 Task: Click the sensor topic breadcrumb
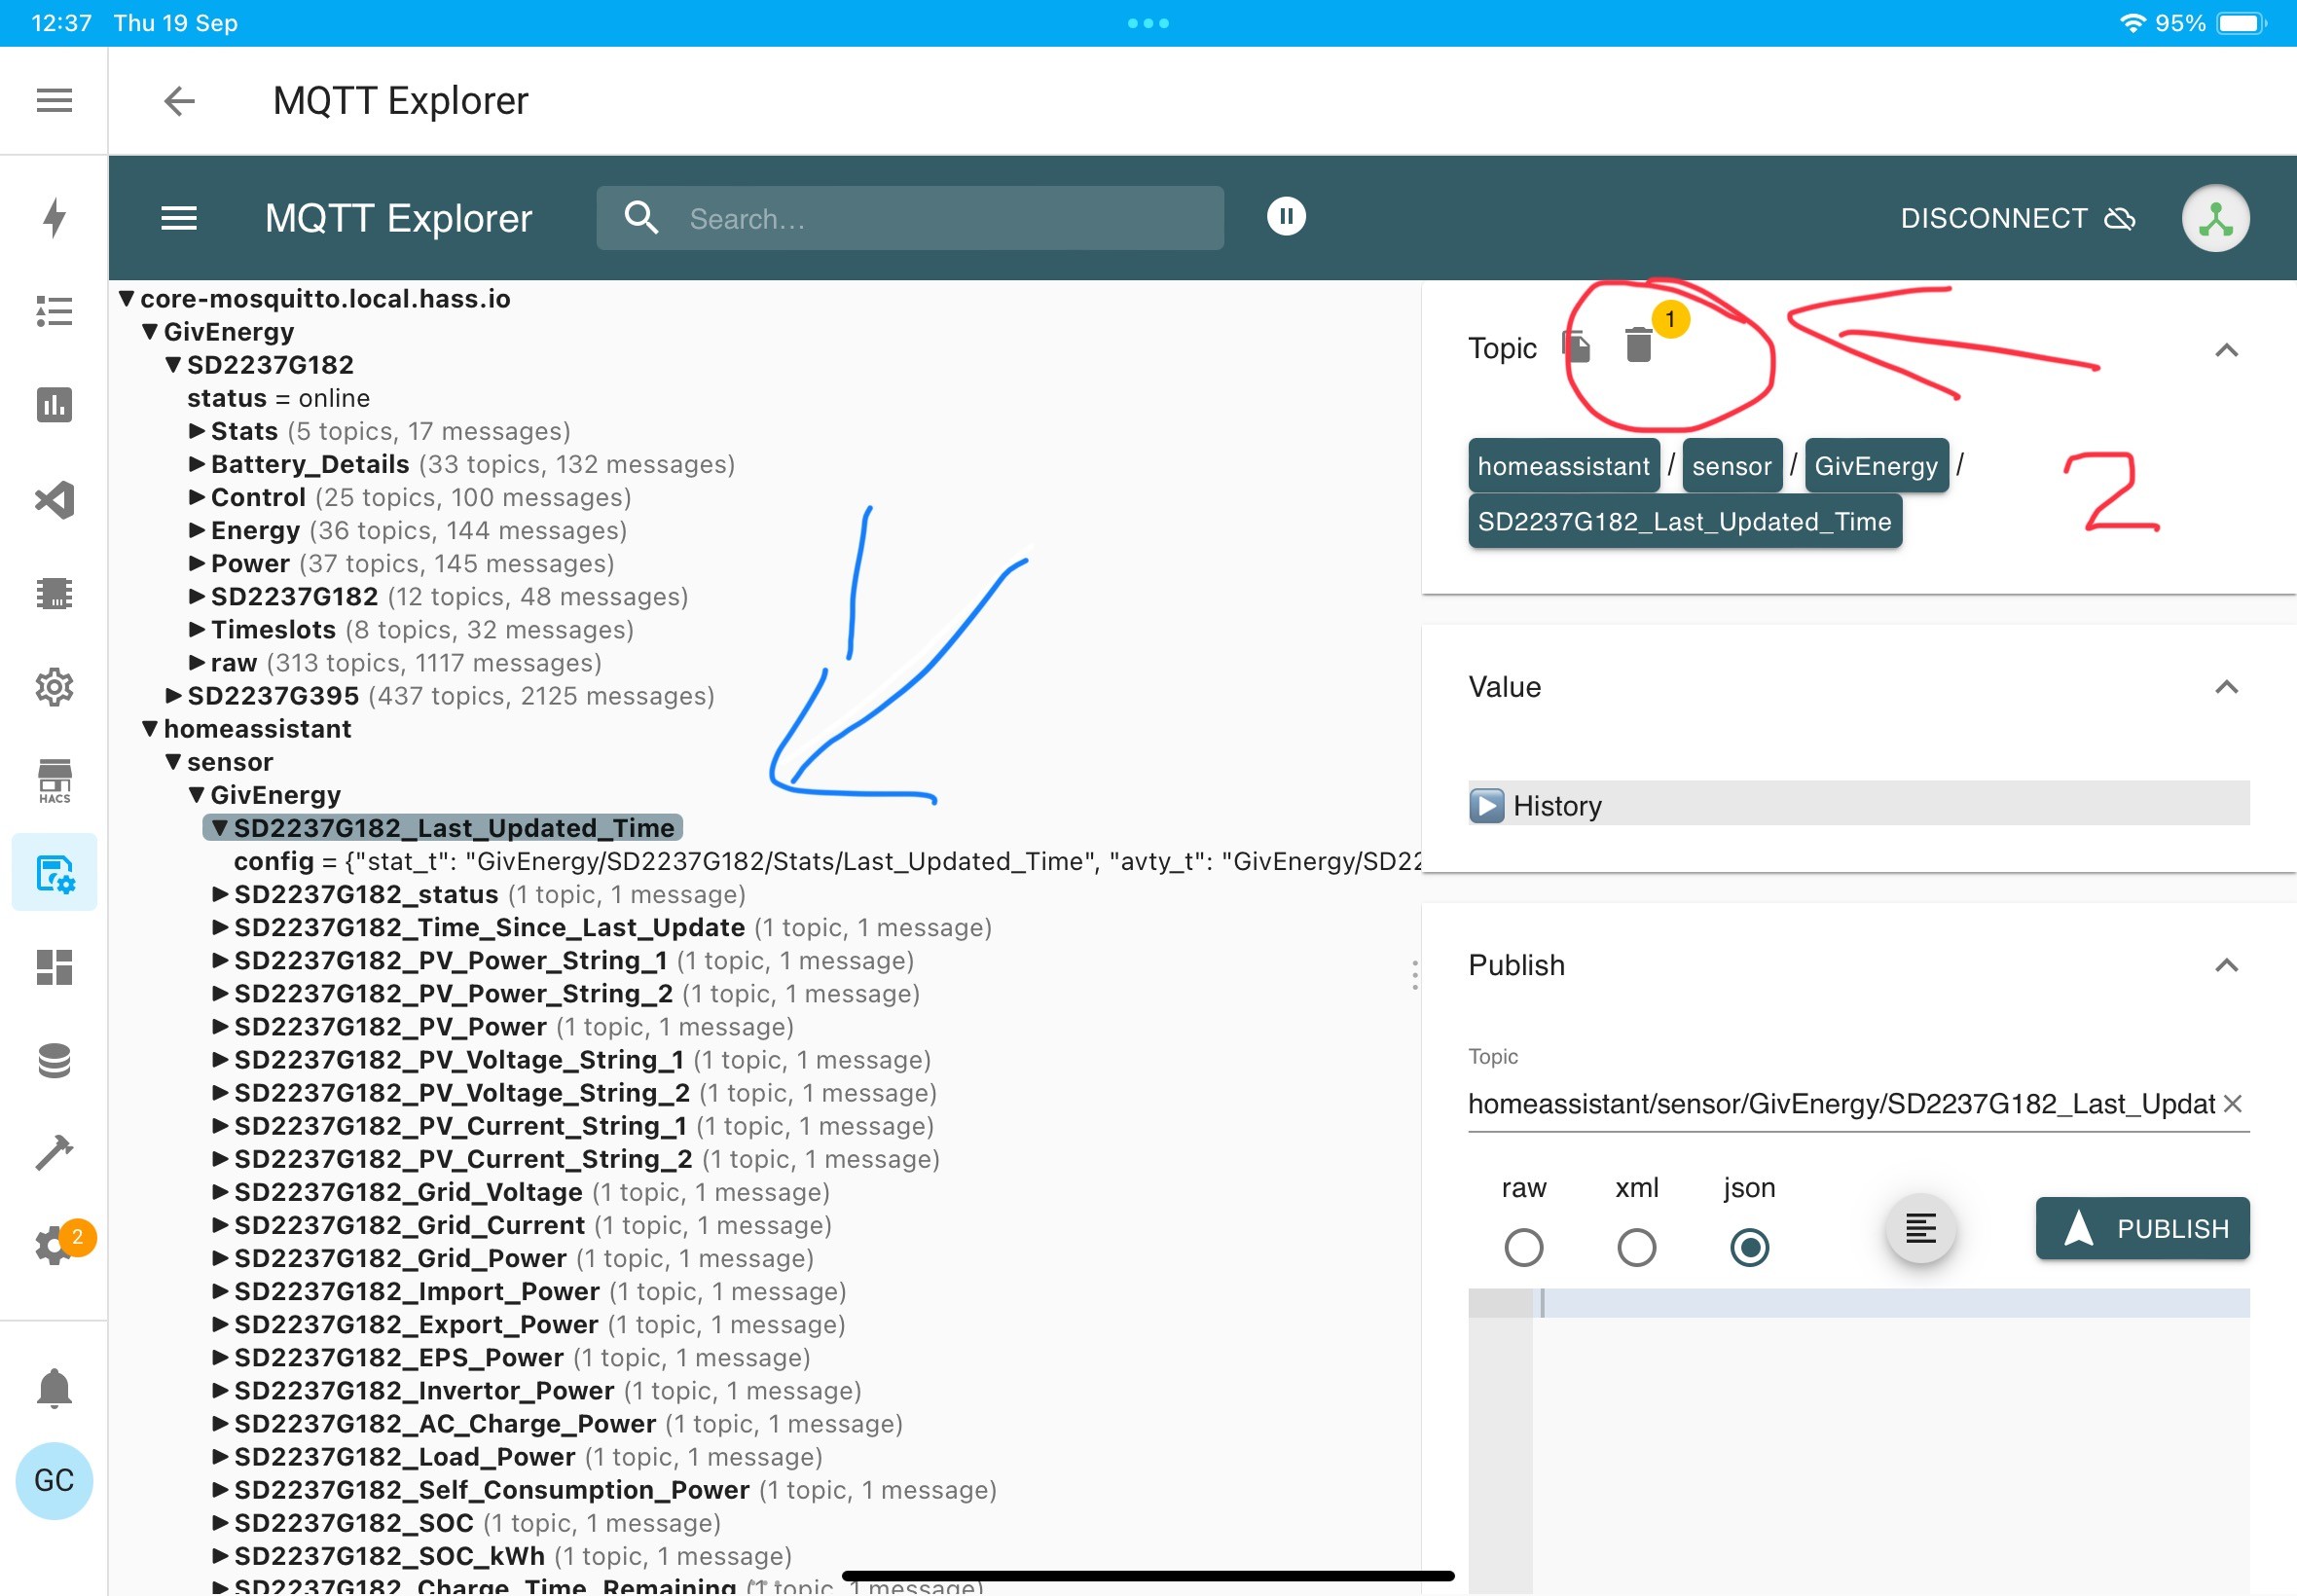[x=1732, y=466]
